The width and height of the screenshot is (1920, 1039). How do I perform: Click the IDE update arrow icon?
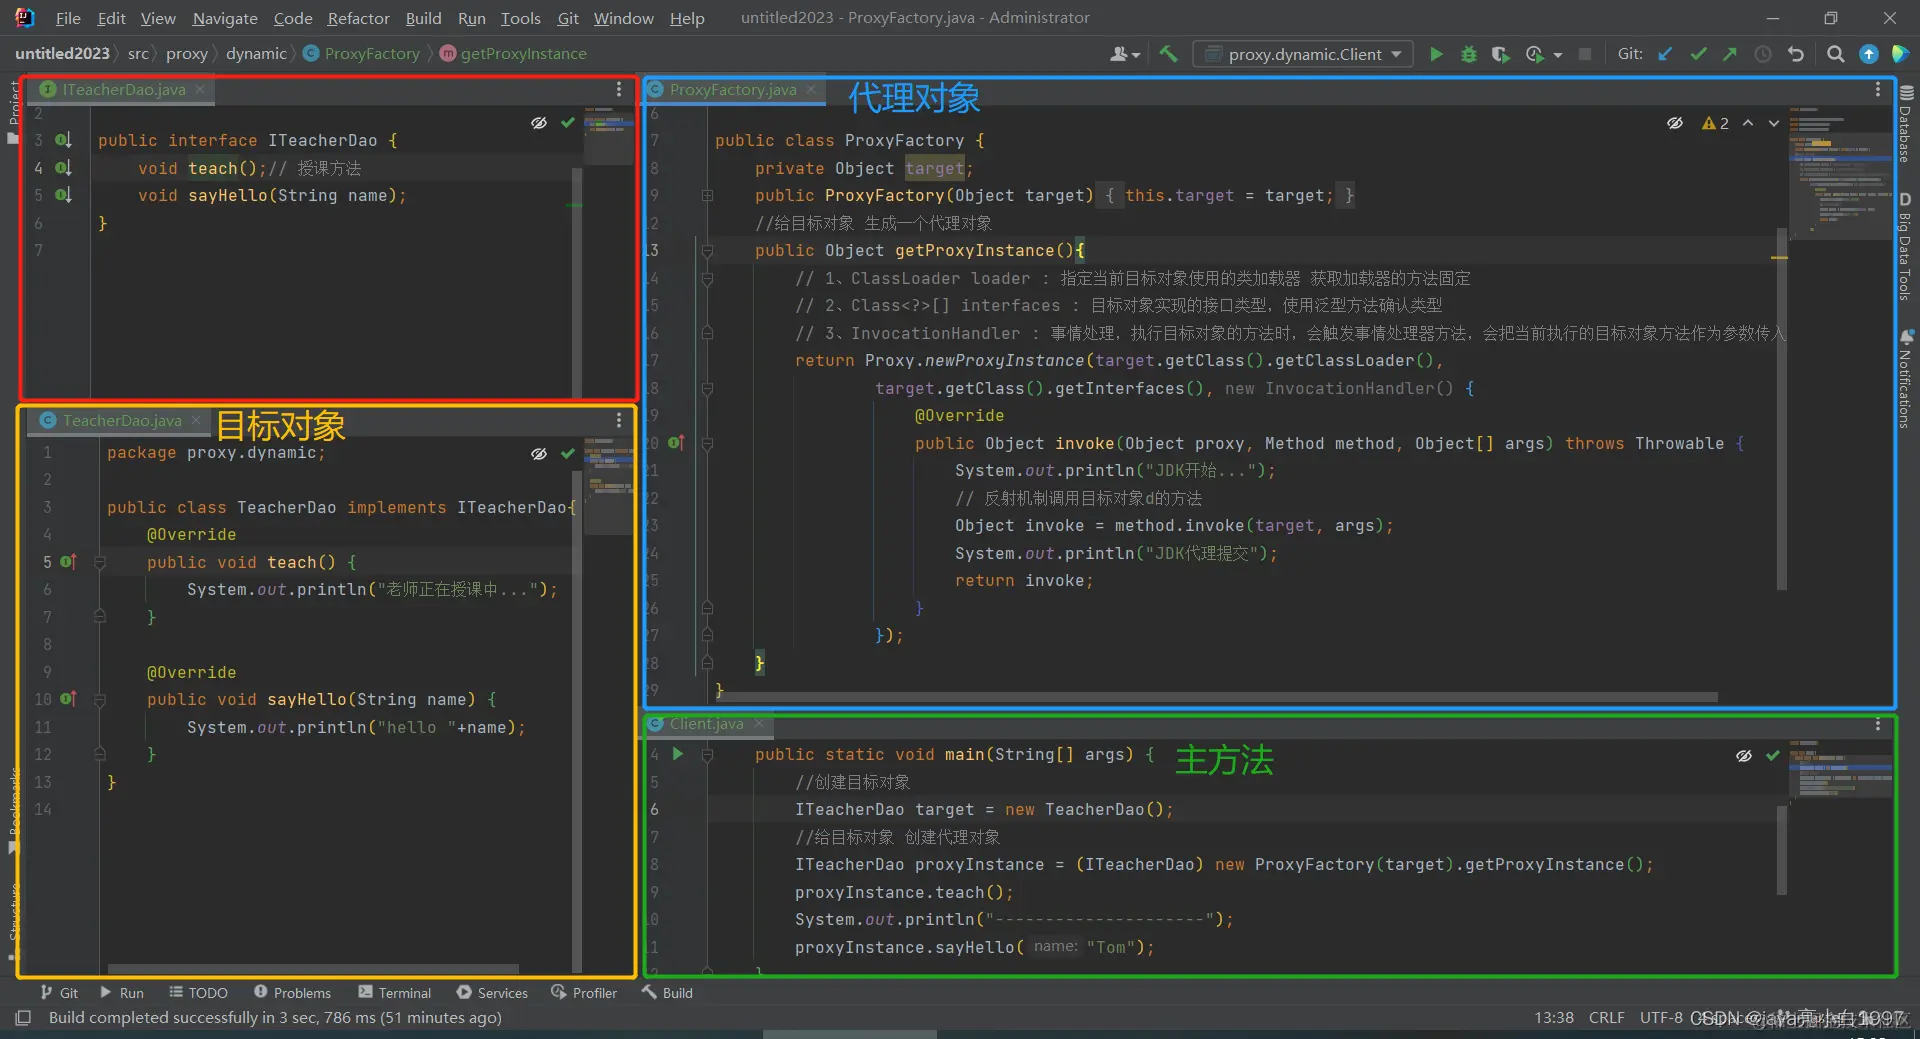(1868, 54)
